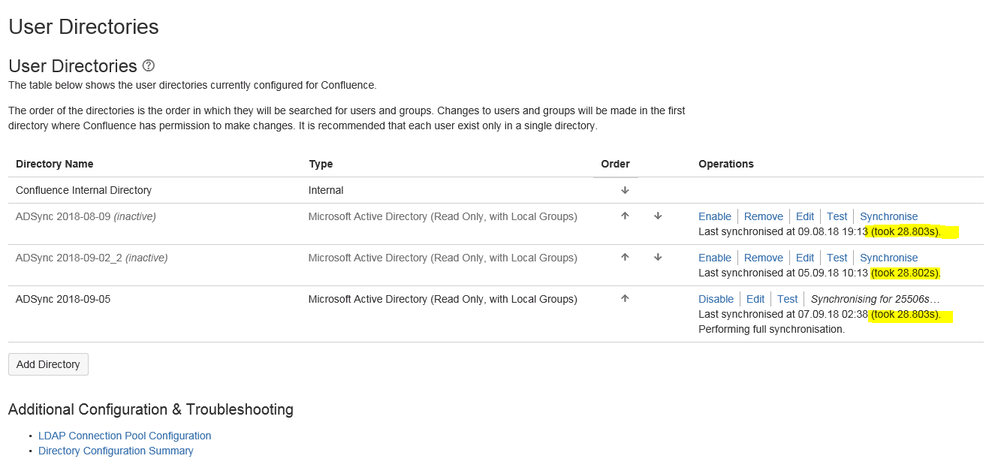This screenshot has height=465, width=998.
Task: Move Confluence Internal Directory down in order
Action: 625,190
